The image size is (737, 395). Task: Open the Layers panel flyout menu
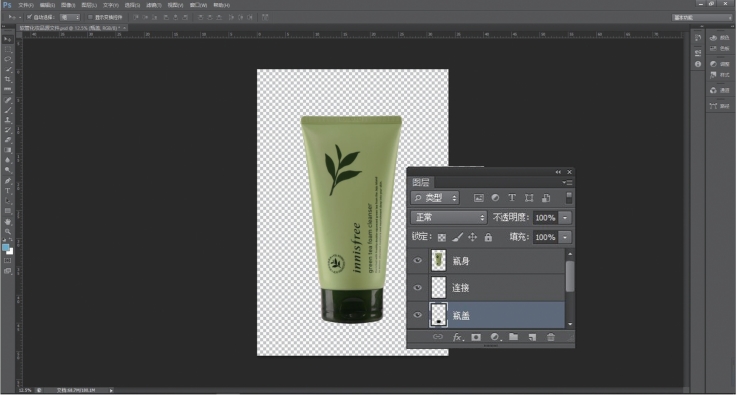567,182
